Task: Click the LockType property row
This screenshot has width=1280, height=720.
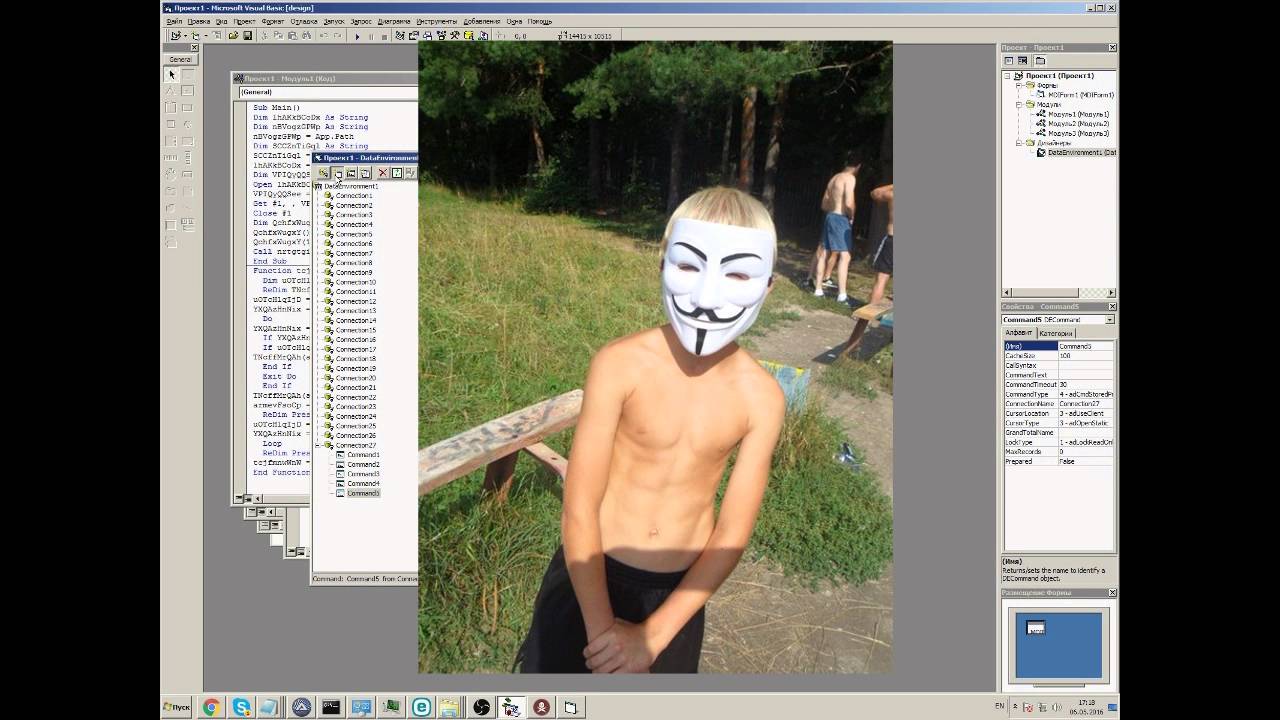Action: pos(1059,442)
